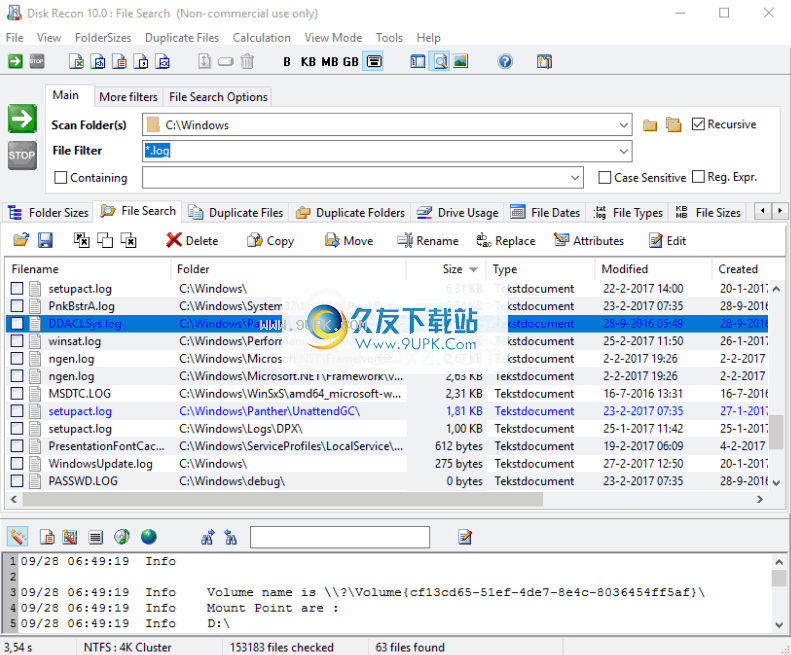This screenshot has width=791, height=655.
Task: Open help via blue question mark icon
Action: pos(505,62)
